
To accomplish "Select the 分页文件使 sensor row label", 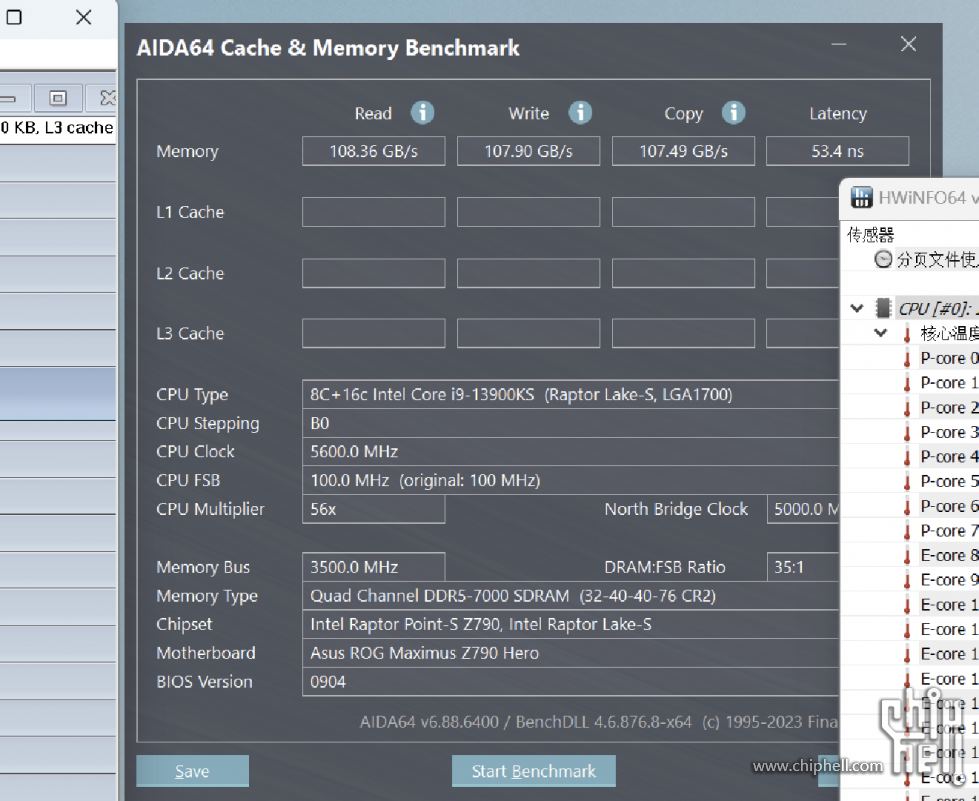I will (x=937, y=258).
